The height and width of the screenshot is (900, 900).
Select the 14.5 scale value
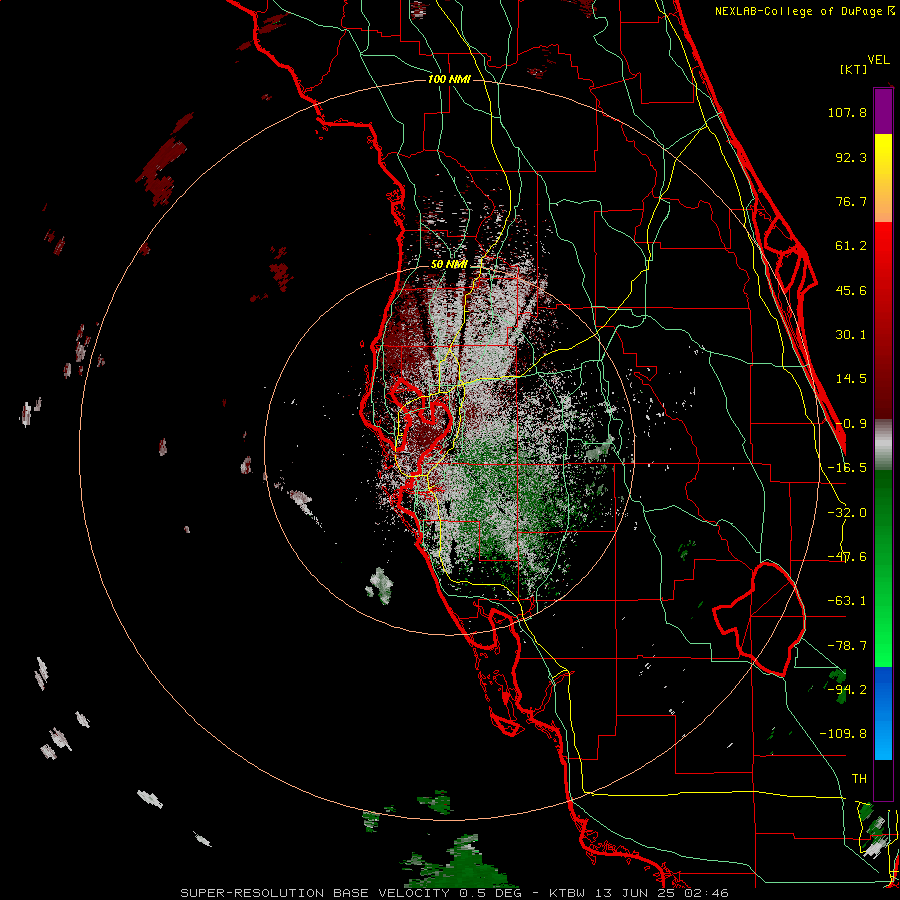851,379
